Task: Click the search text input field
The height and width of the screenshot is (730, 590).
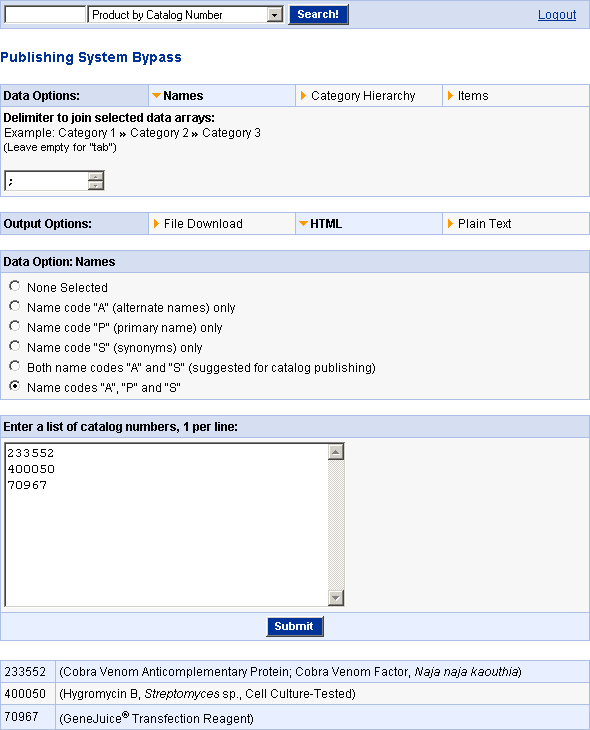Action: pyautogui.click(x=45, y=14)
